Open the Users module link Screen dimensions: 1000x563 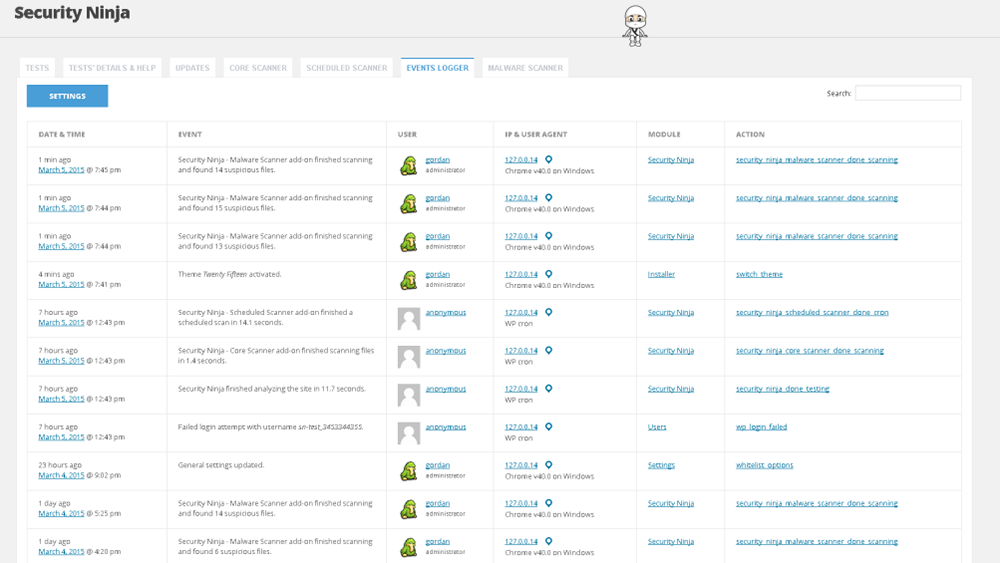point(657,427)
